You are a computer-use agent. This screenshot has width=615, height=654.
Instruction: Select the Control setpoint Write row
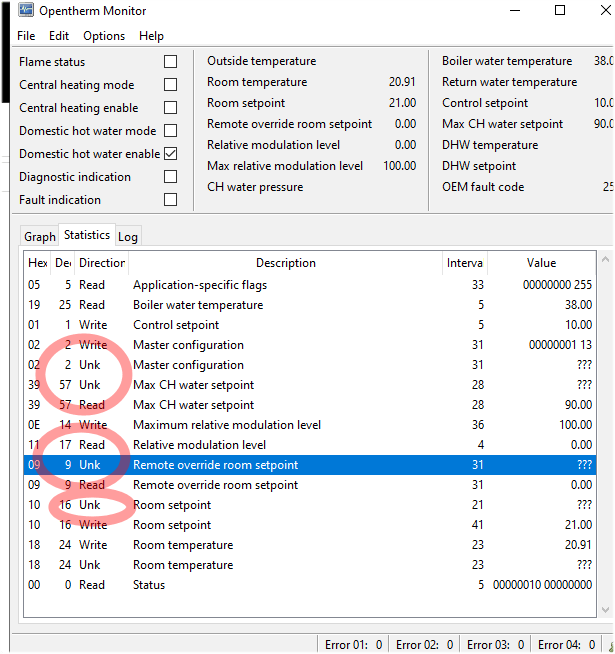tap(310, 325)
